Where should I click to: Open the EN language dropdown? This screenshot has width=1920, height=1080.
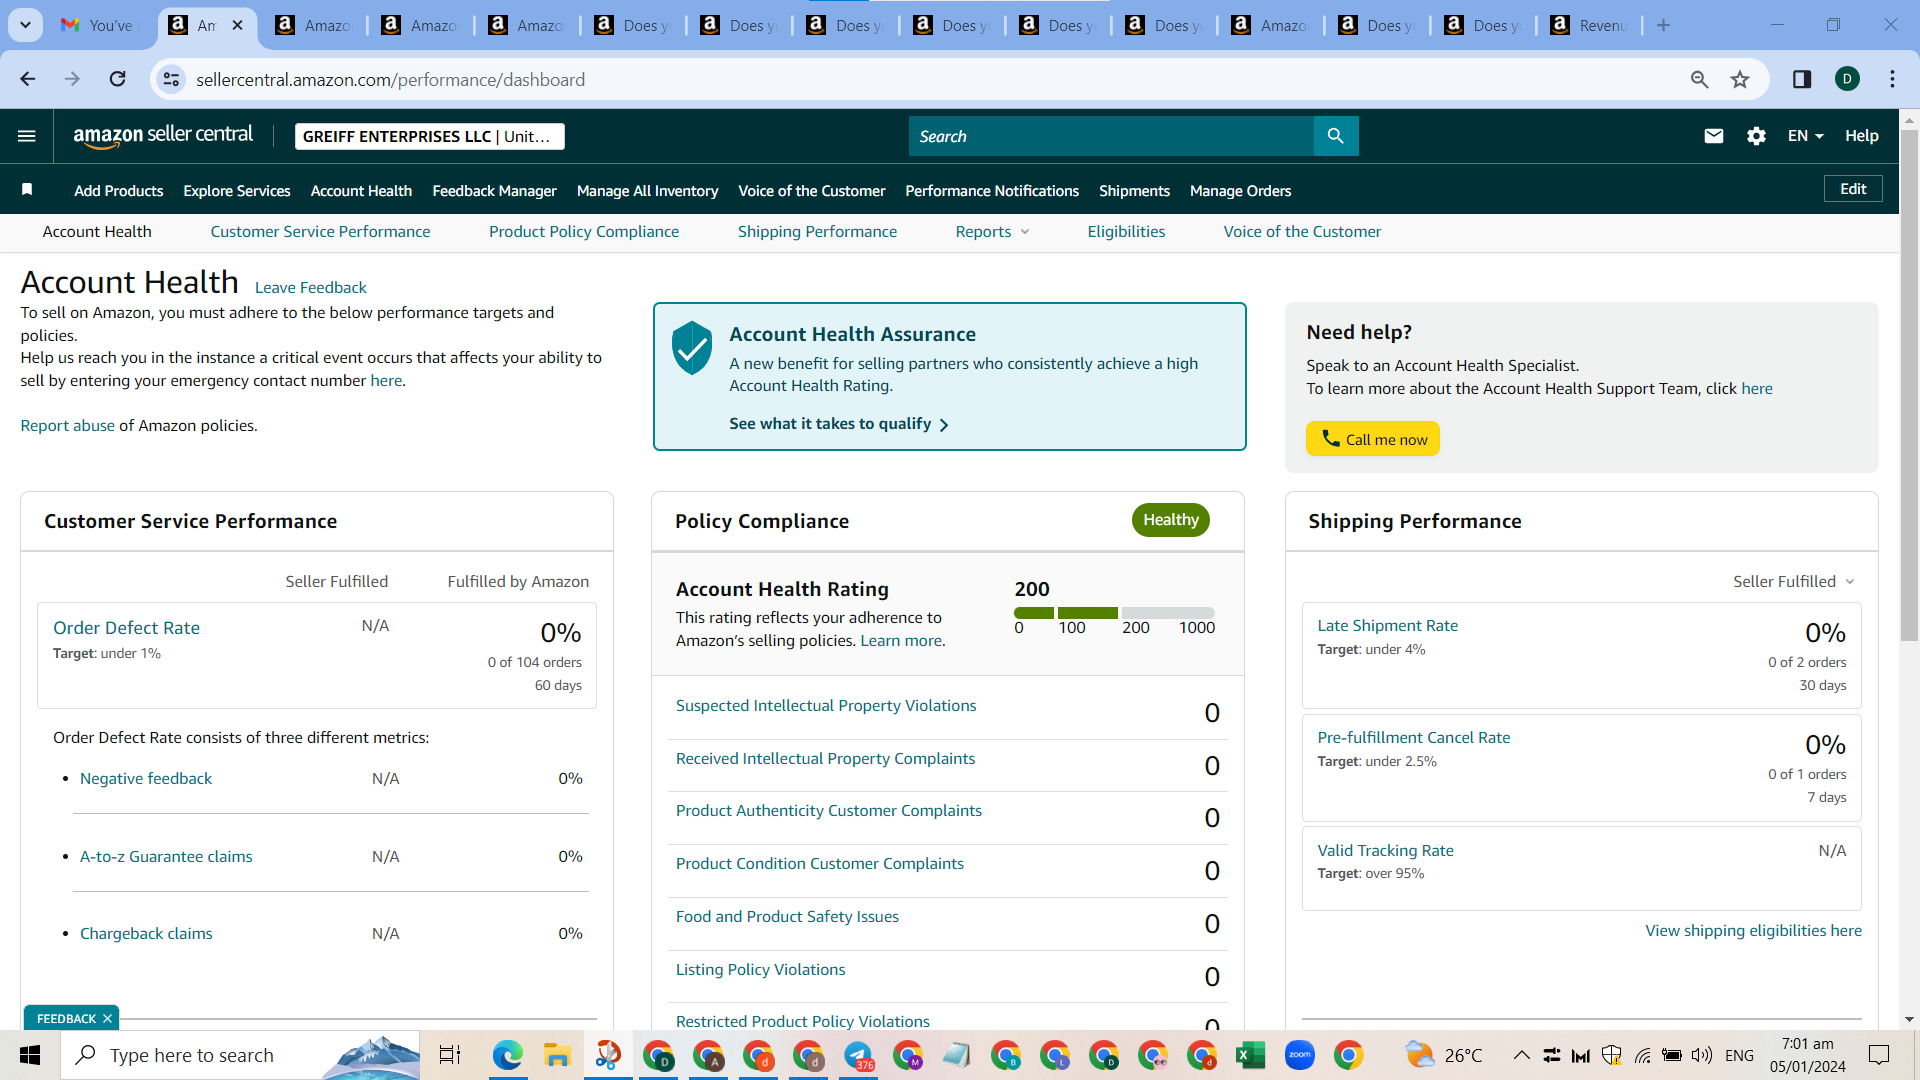tap(1806, 136)
